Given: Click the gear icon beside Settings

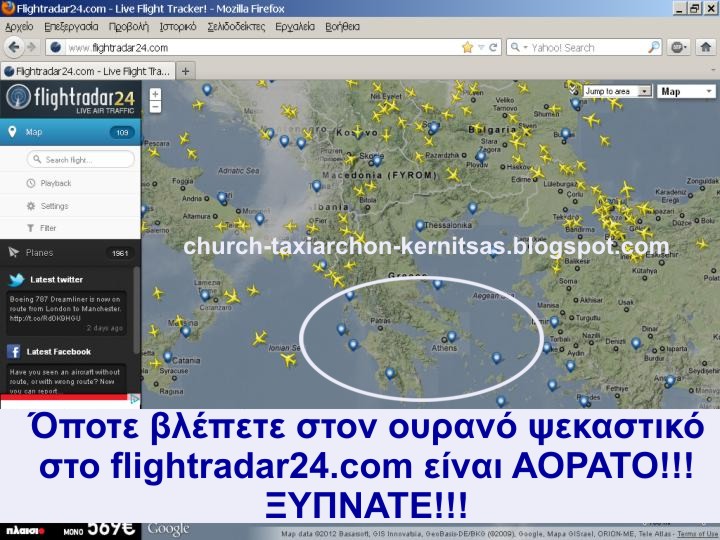Looking at the screenshot, I should (x=31, y=206).
